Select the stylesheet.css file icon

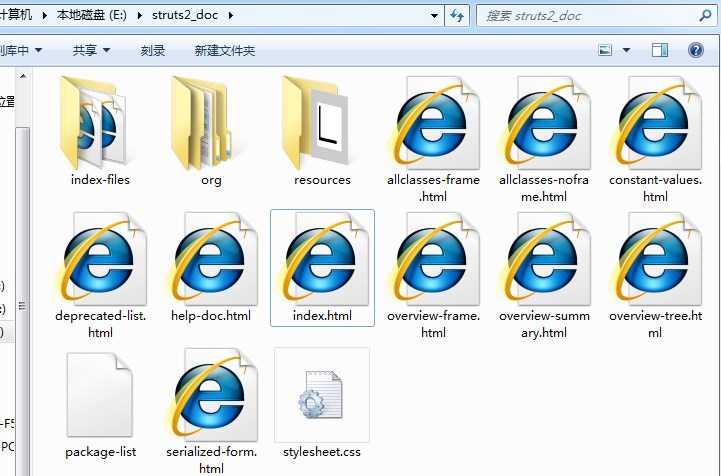[321, 395]
